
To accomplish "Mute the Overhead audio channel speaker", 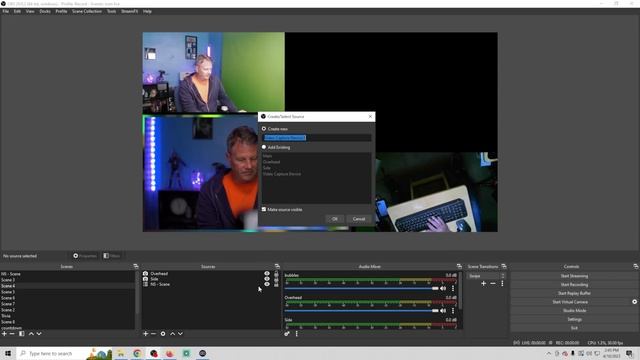I will [x=443, y=311].
